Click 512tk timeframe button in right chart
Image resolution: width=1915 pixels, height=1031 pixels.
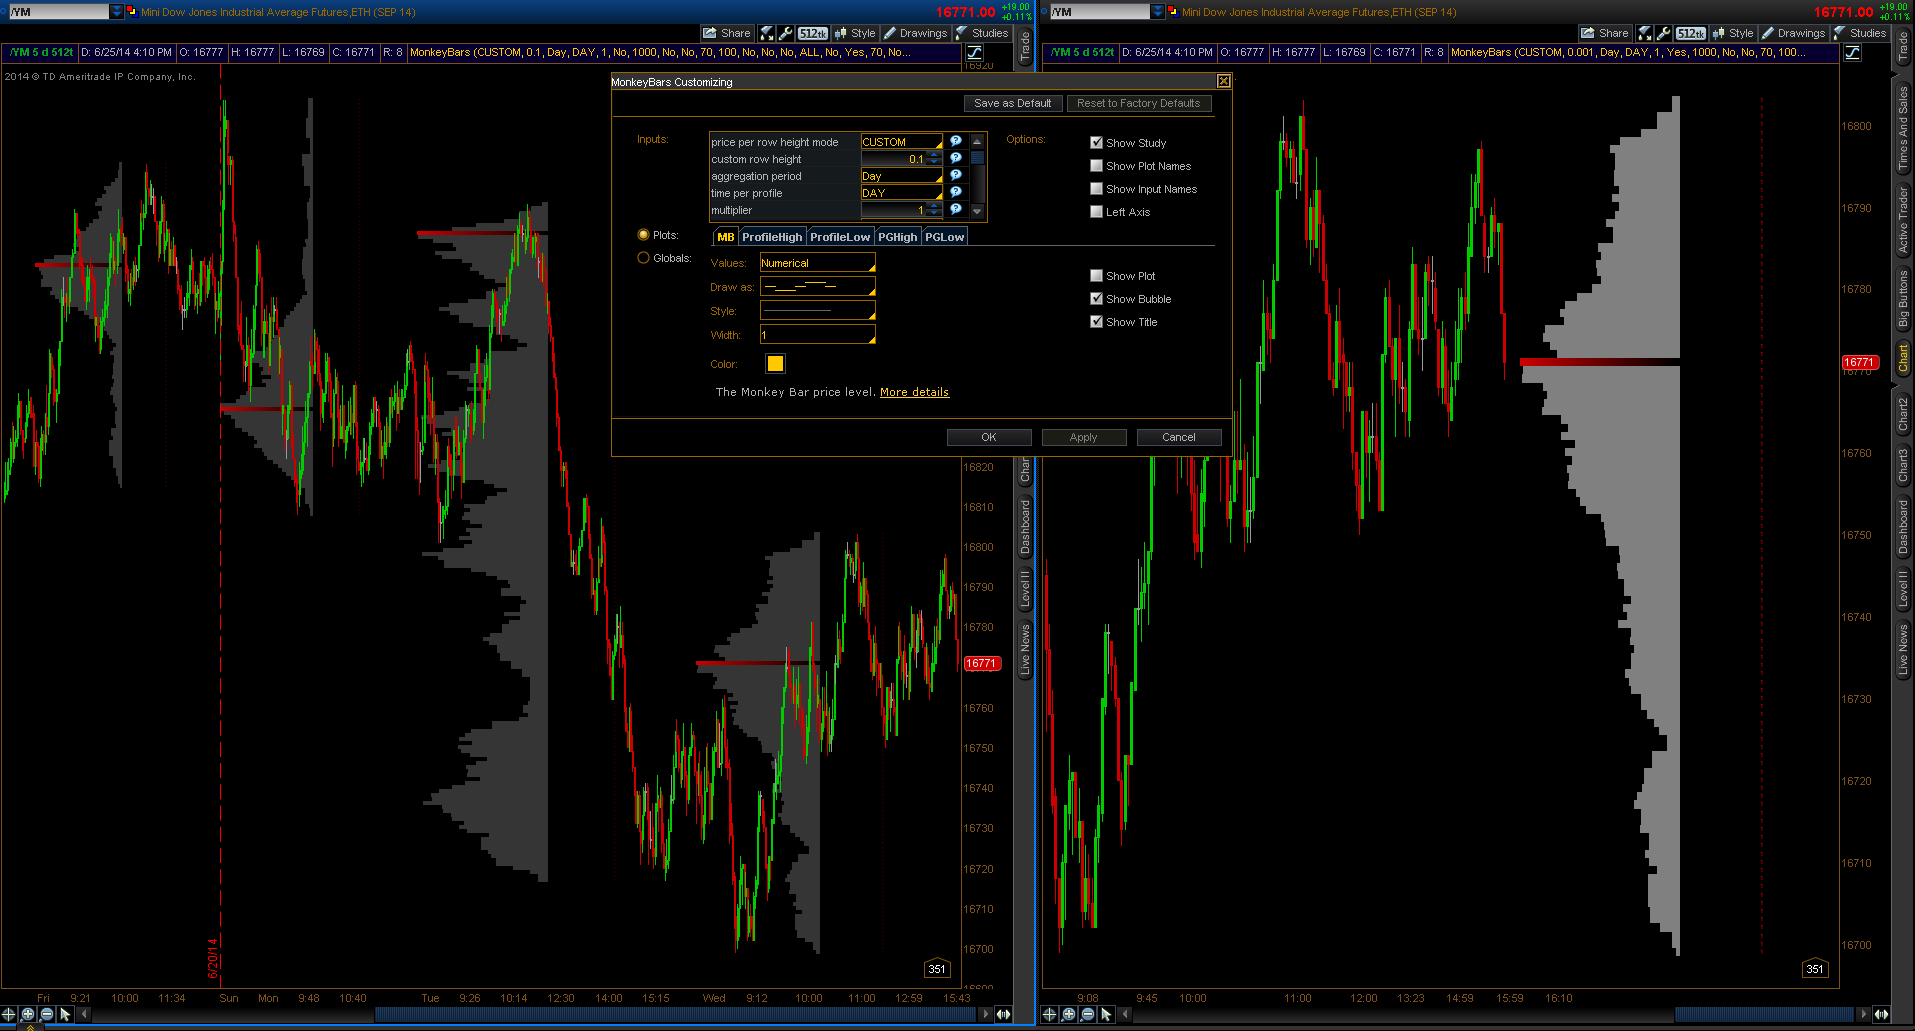click(x=1691, y=33)
